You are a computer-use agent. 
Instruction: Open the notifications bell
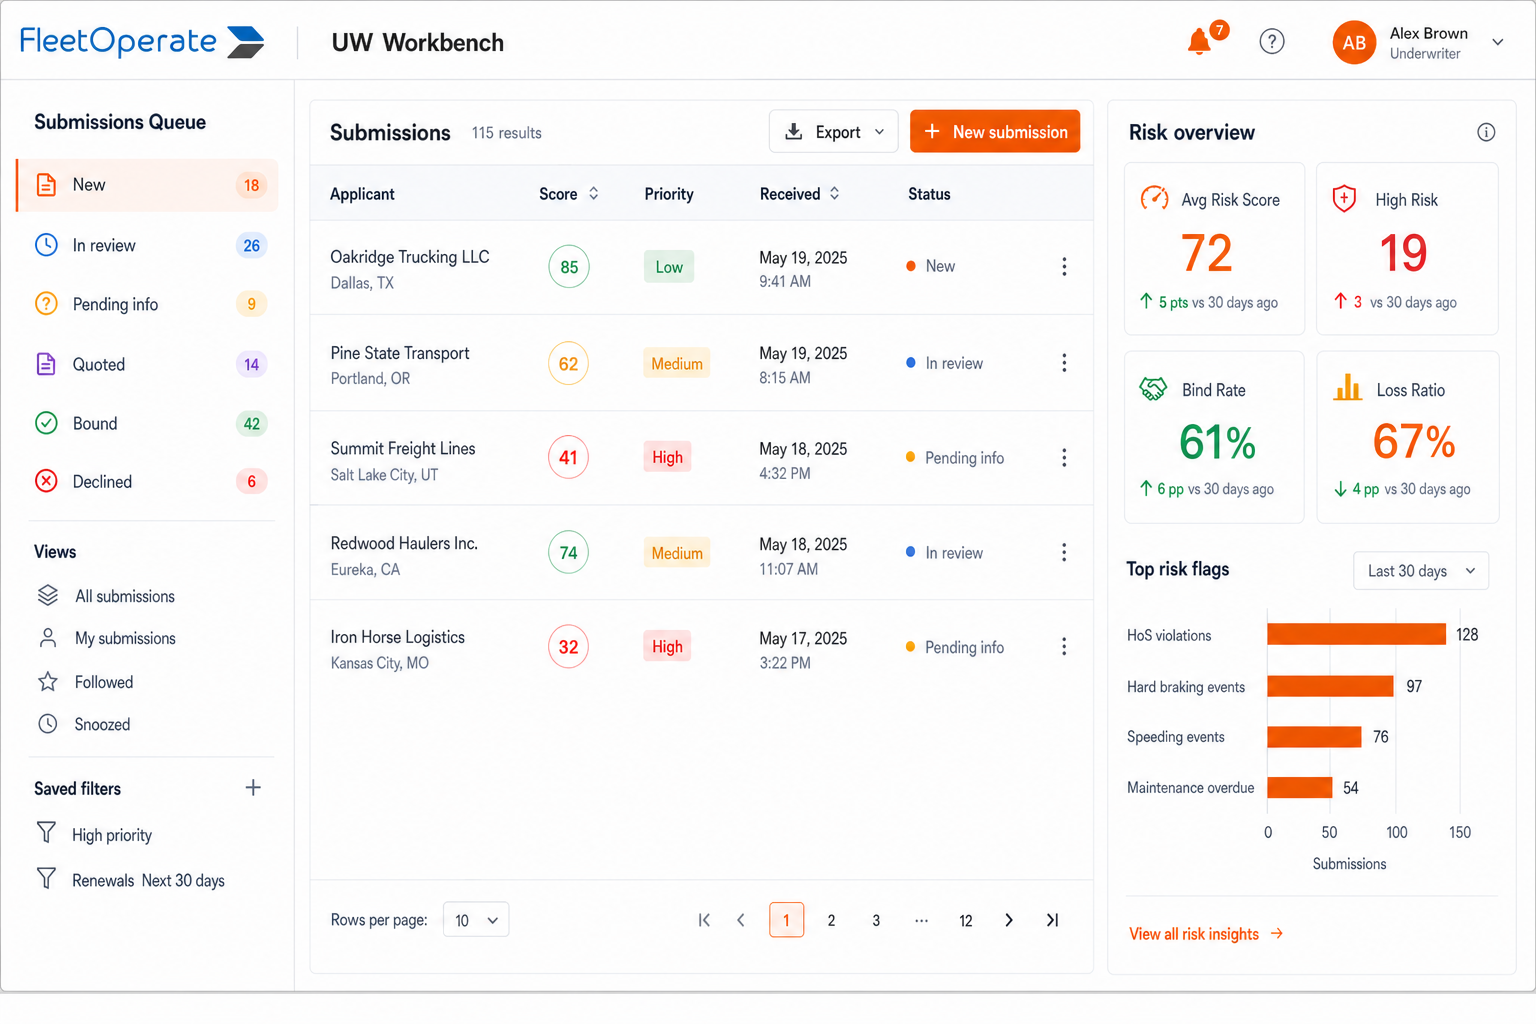click(1199, 42)
